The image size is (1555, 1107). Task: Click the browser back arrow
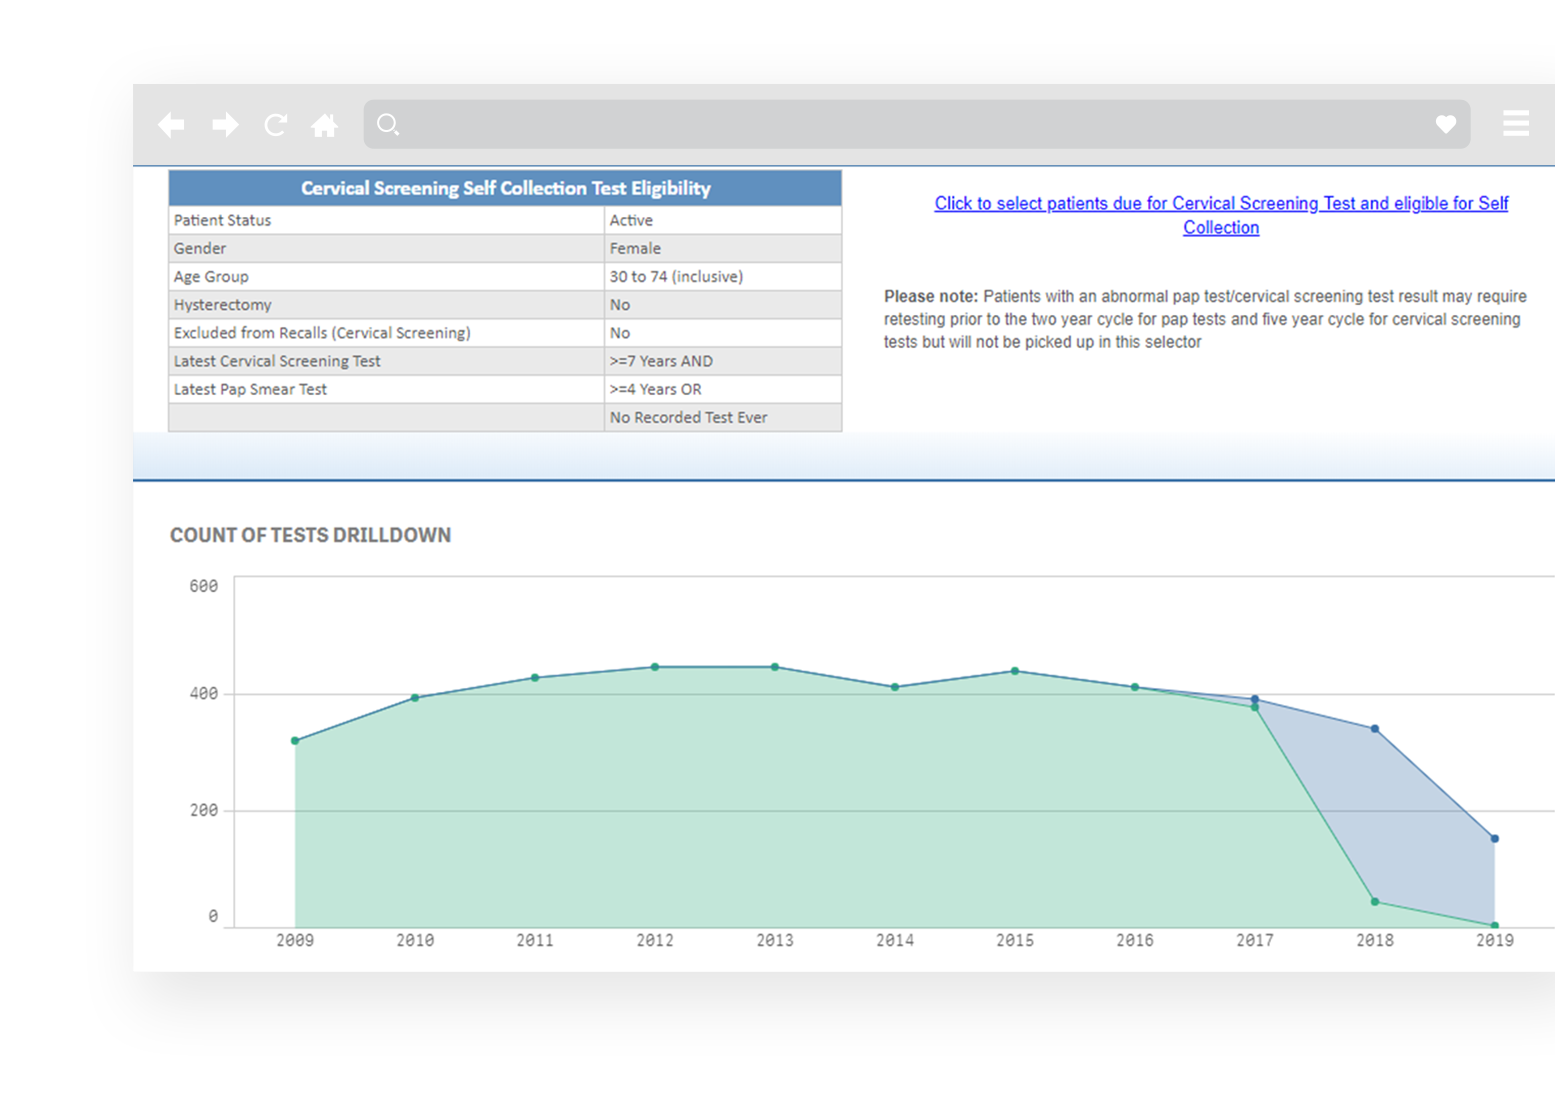(171, 125)
